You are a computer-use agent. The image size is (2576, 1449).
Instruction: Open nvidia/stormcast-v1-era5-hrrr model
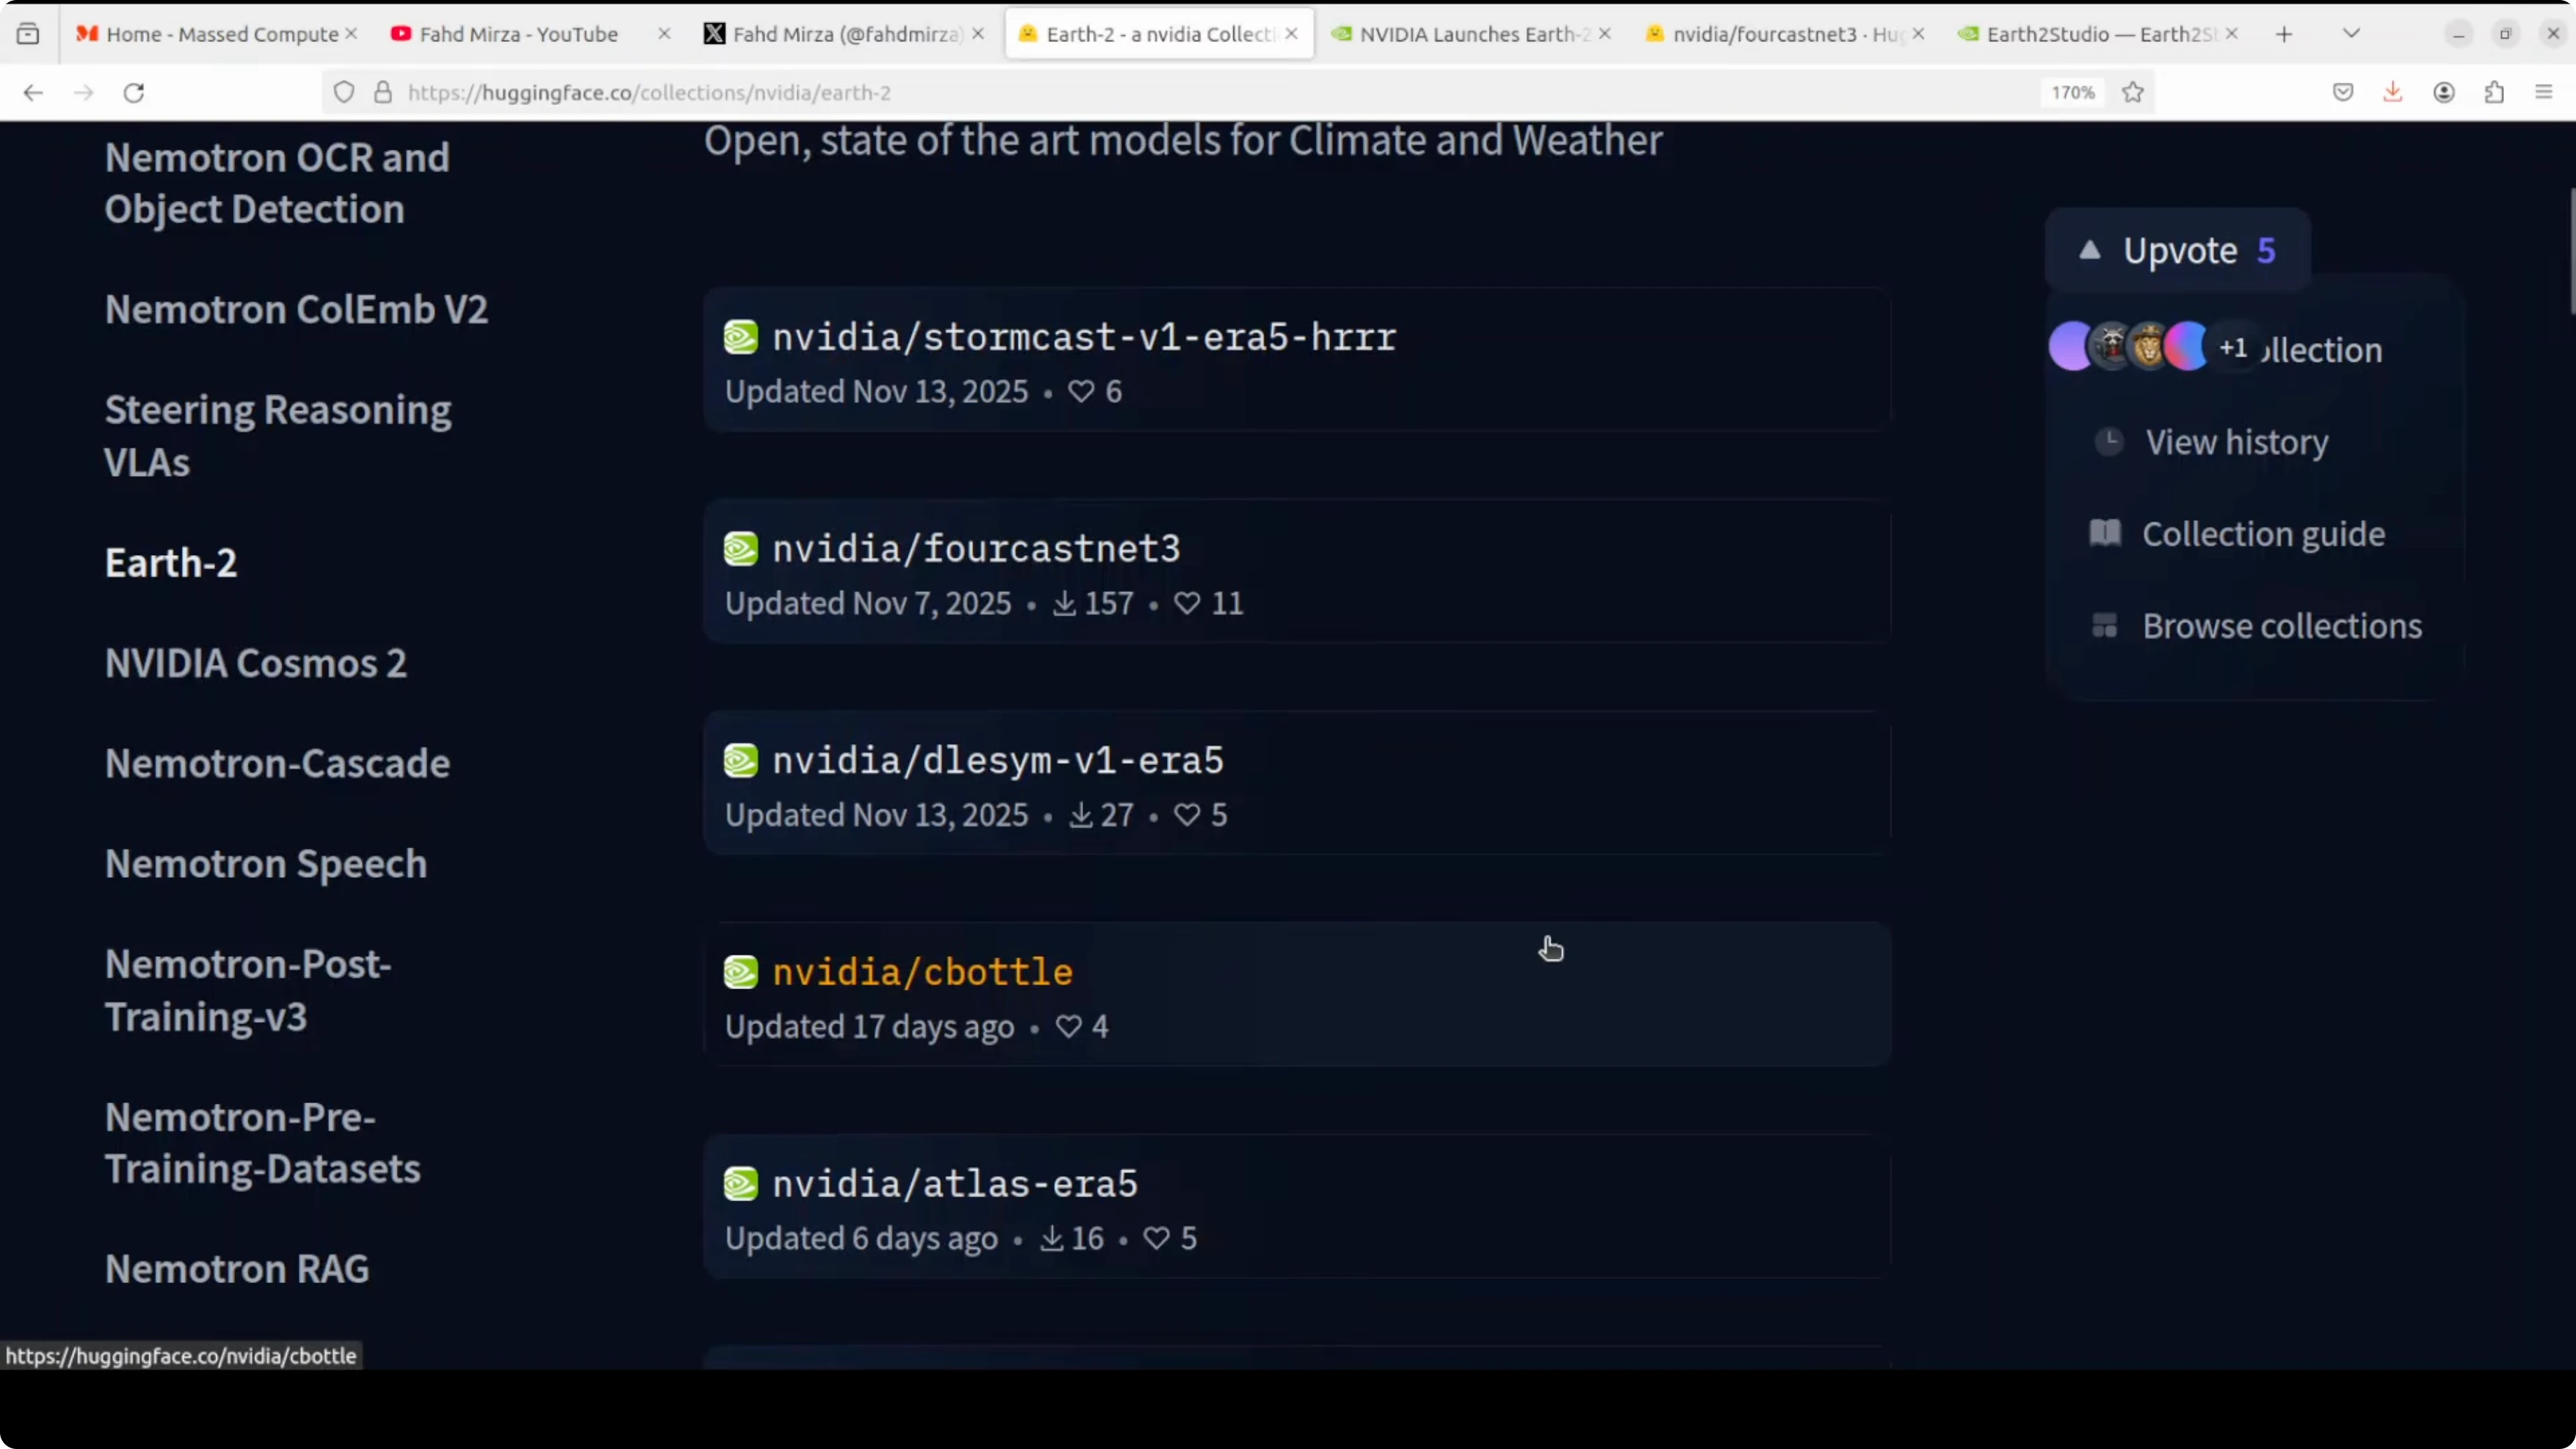(1084, 337)
